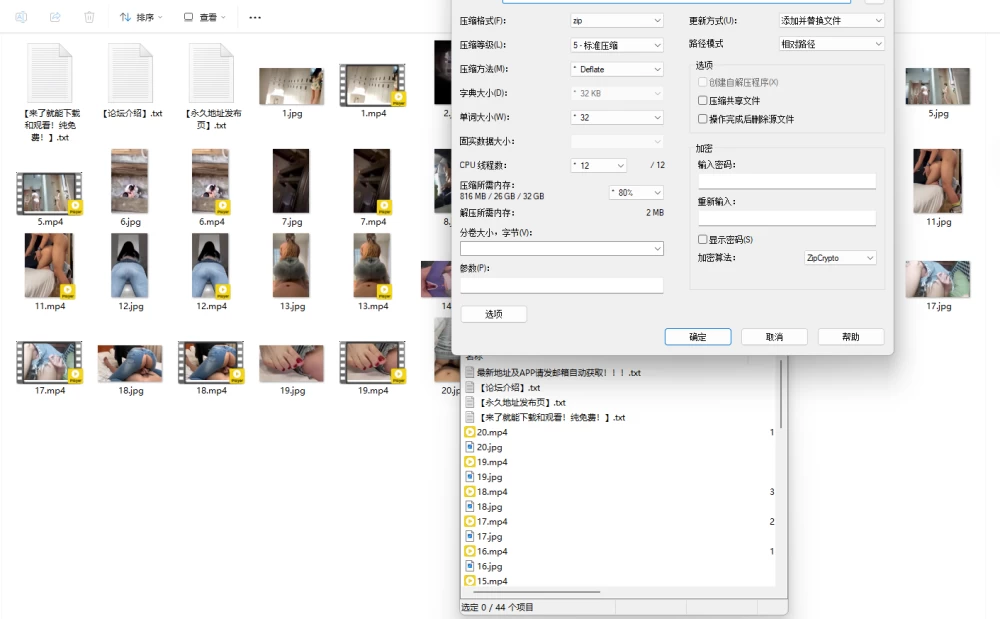Screen dimensions: 1000x619
Task: Select the 5.mp4 thumbnail in Explorer
Action: [49, 193]
